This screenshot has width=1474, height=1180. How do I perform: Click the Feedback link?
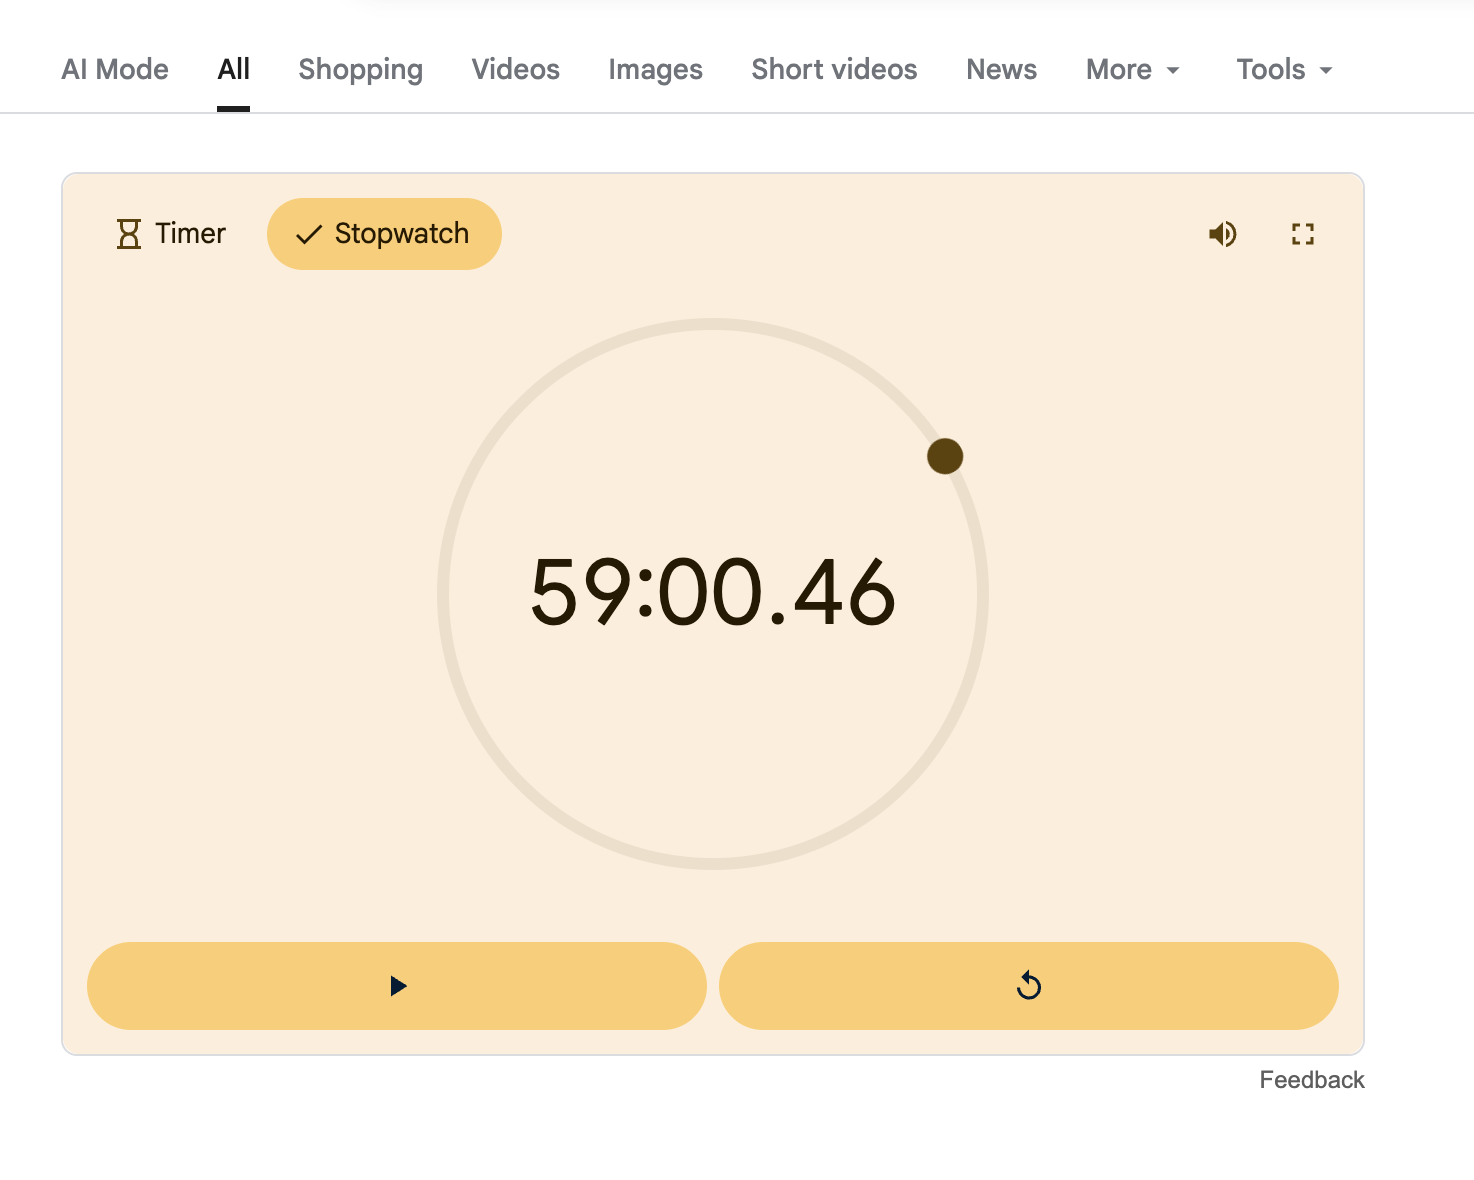(x=1311, y=1080)
